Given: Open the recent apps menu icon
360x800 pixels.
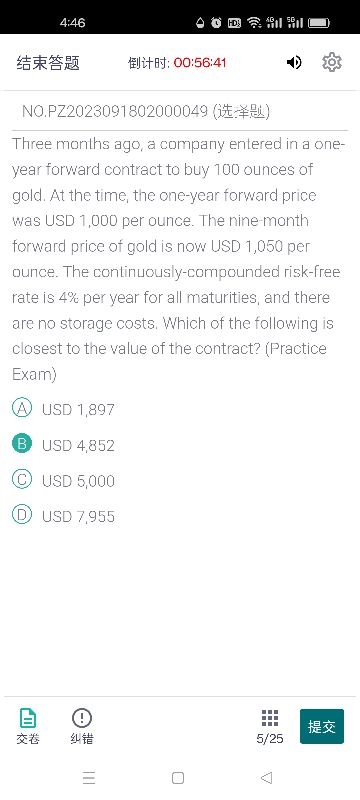Looking at the screenshot, I should 89,778.
